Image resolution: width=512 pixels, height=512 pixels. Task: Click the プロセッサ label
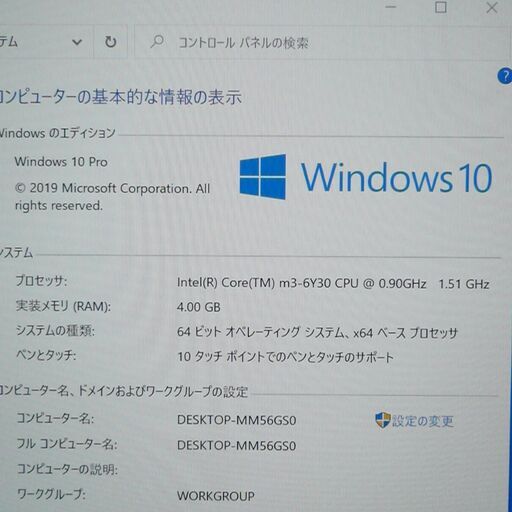tap(41, 281)
